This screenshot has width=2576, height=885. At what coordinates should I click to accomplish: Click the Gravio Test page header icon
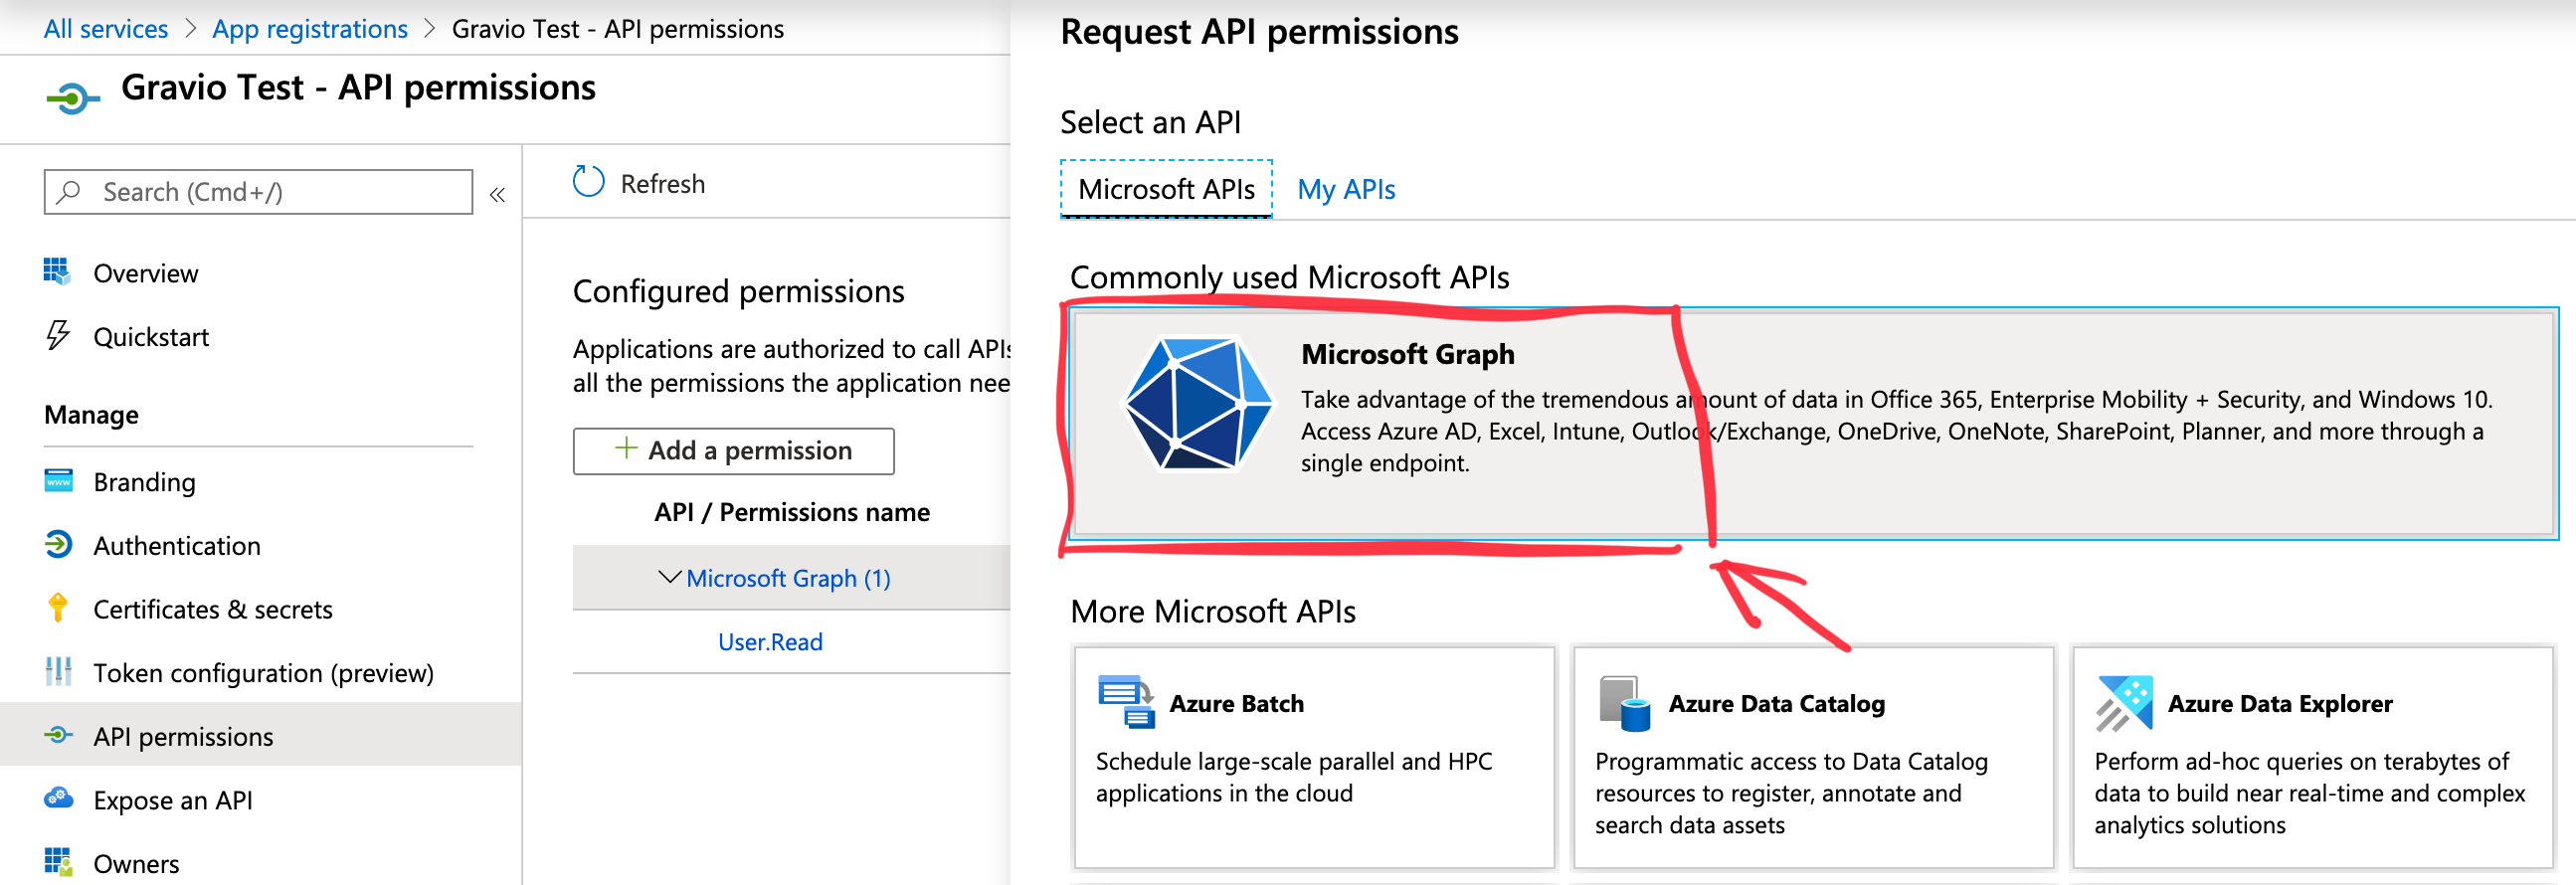point(72,98)
